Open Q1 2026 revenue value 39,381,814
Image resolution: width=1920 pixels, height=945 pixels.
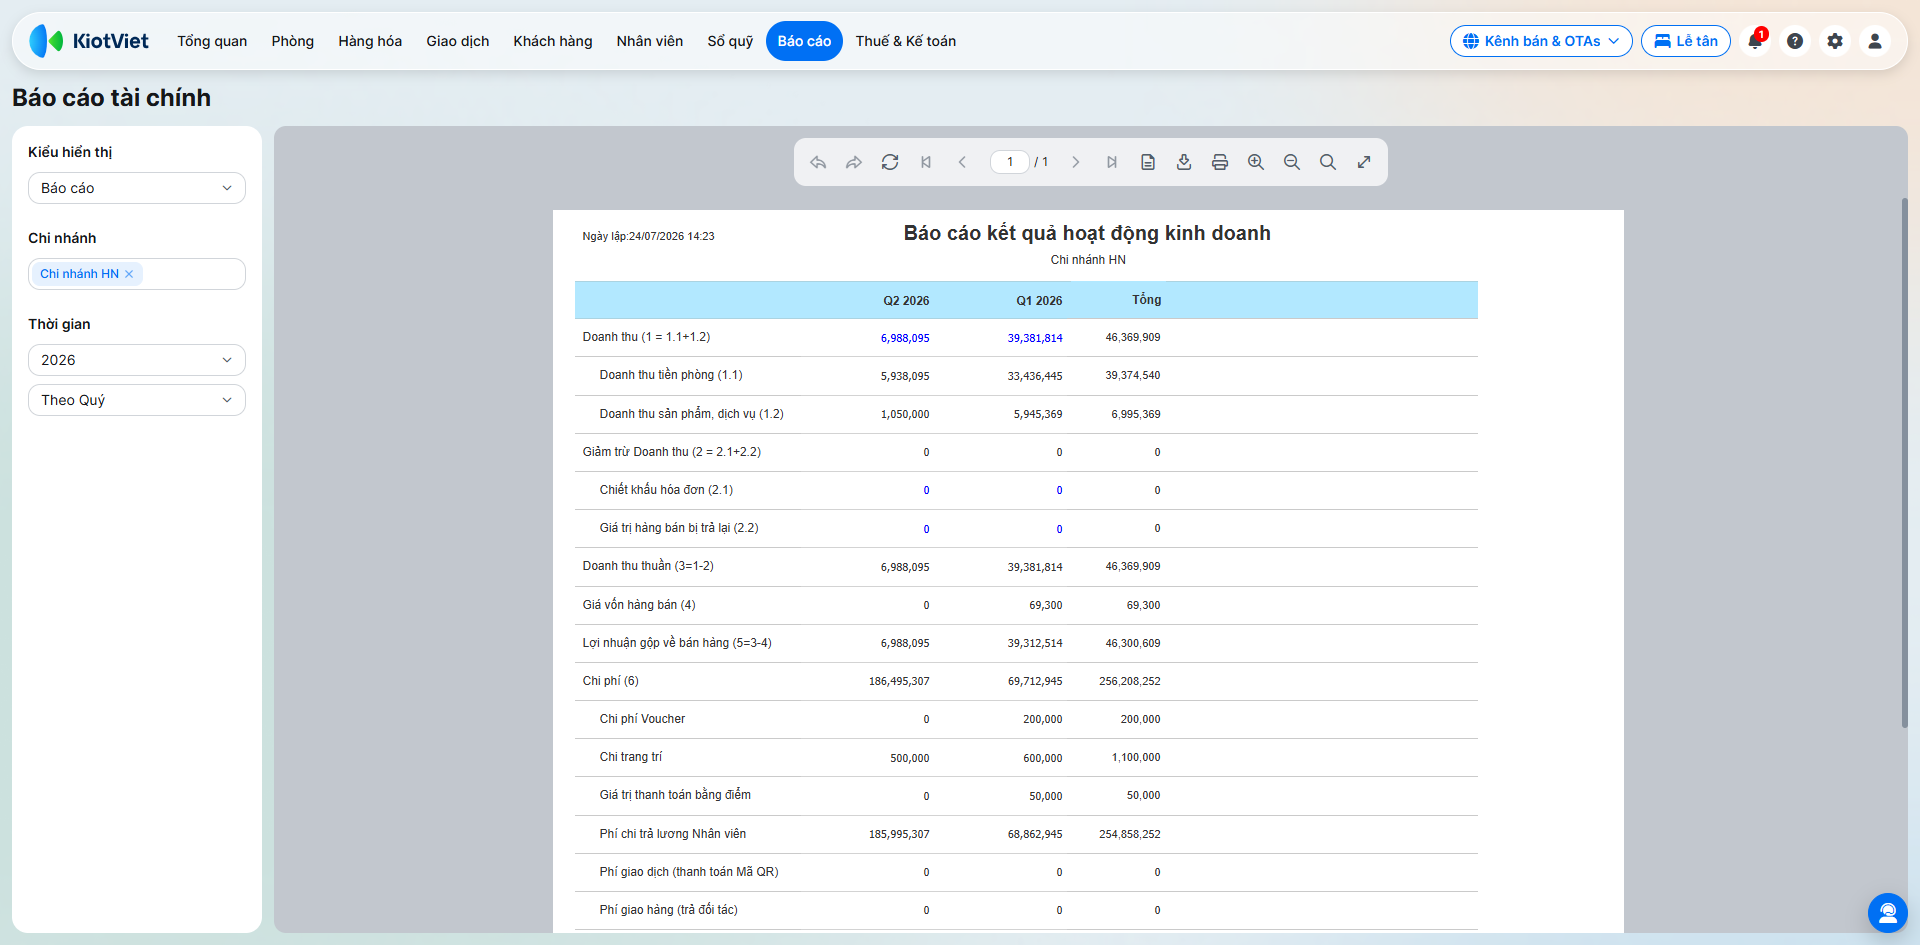pos(1035,338)
